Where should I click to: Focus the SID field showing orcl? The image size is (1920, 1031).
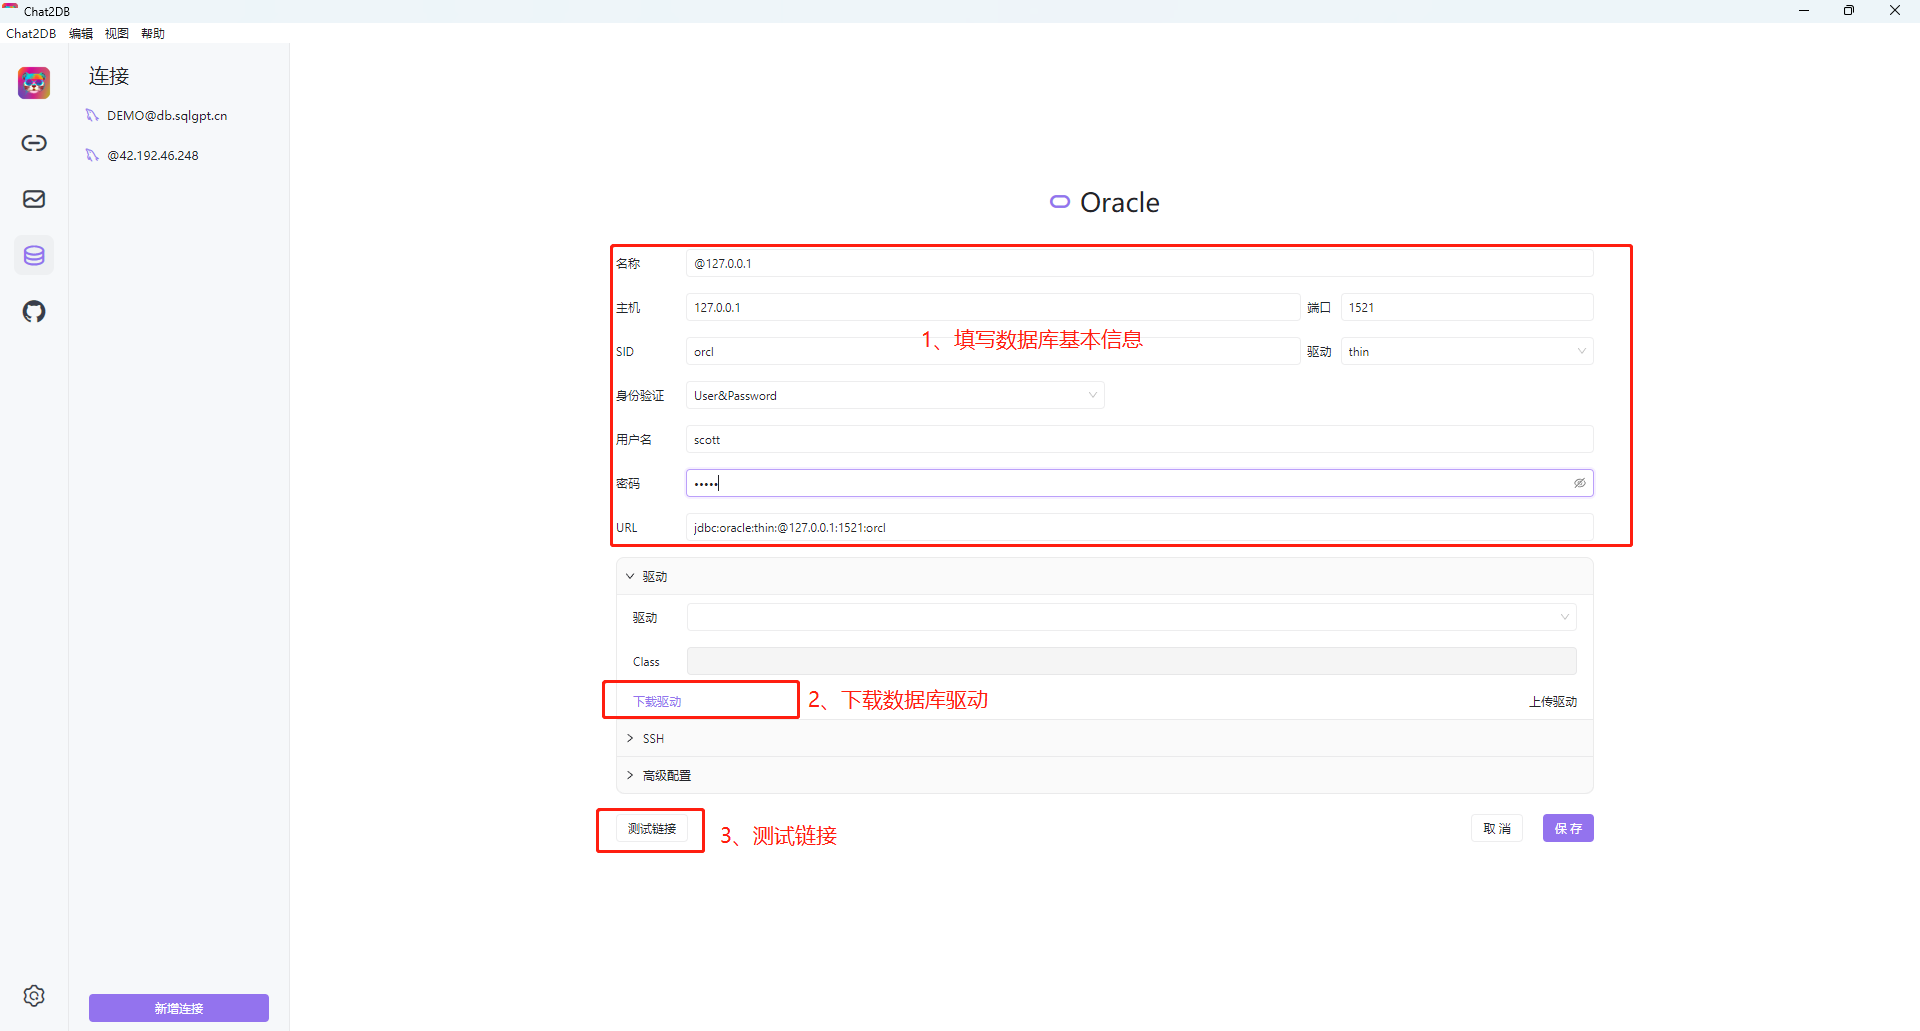(992, 351)
